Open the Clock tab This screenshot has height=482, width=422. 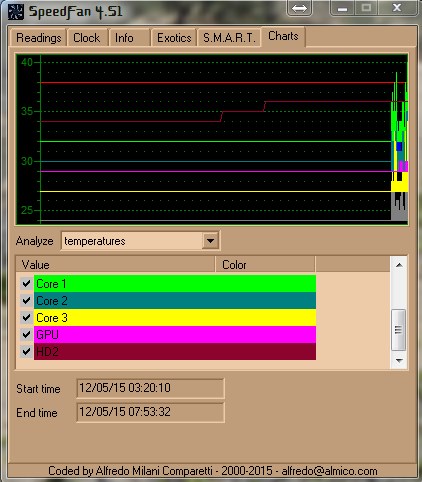[x=87, y=38]
